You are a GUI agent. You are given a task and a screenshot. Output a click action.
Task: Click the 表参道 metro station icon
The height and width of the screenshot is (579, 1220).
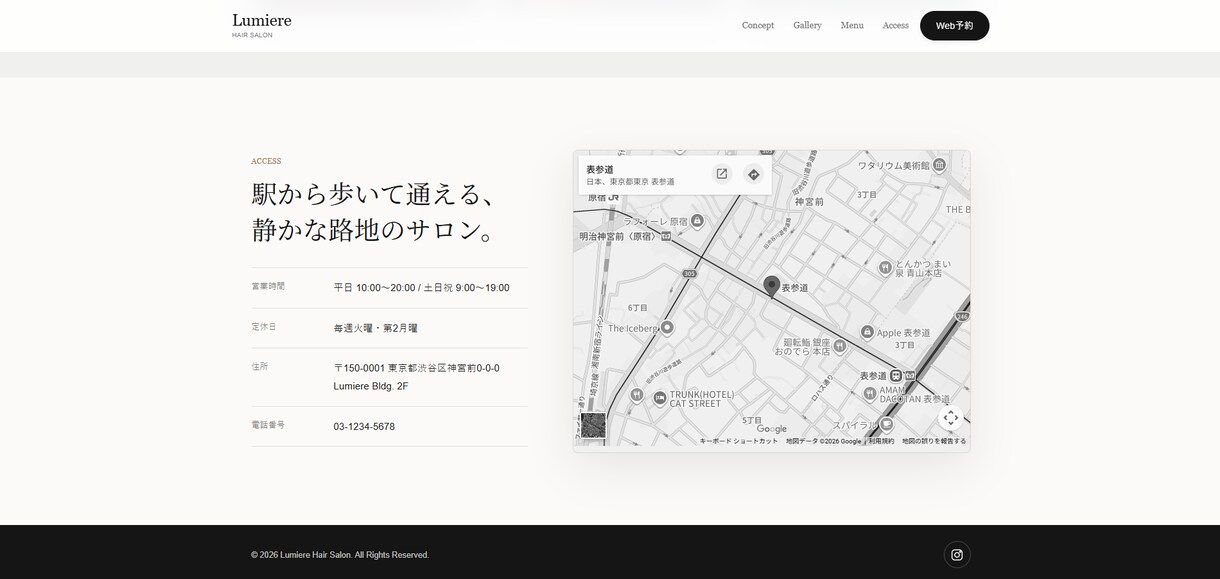[x=895, y=375]
